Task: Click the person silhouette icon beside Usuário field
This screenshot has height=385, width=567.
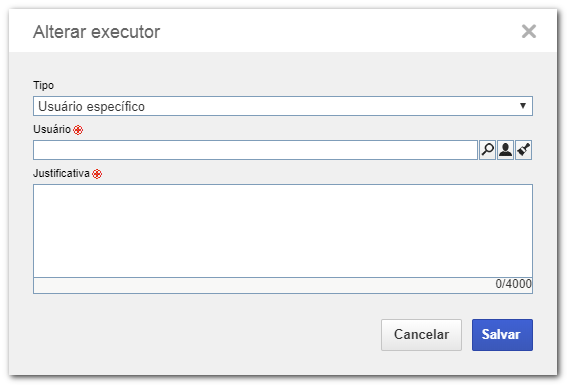Action: 506,150
